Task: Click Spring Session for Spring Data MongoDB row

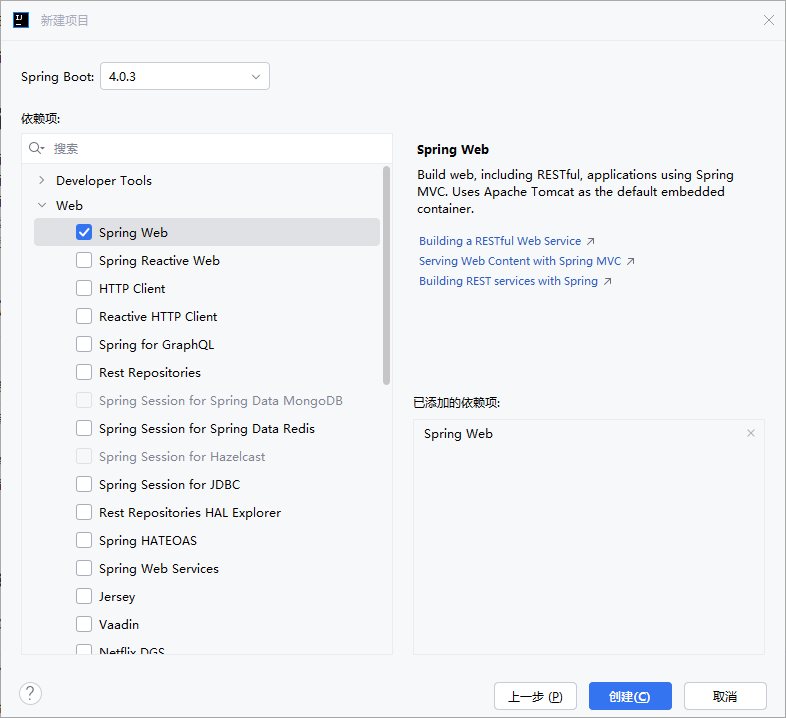Action: point(207,401)
